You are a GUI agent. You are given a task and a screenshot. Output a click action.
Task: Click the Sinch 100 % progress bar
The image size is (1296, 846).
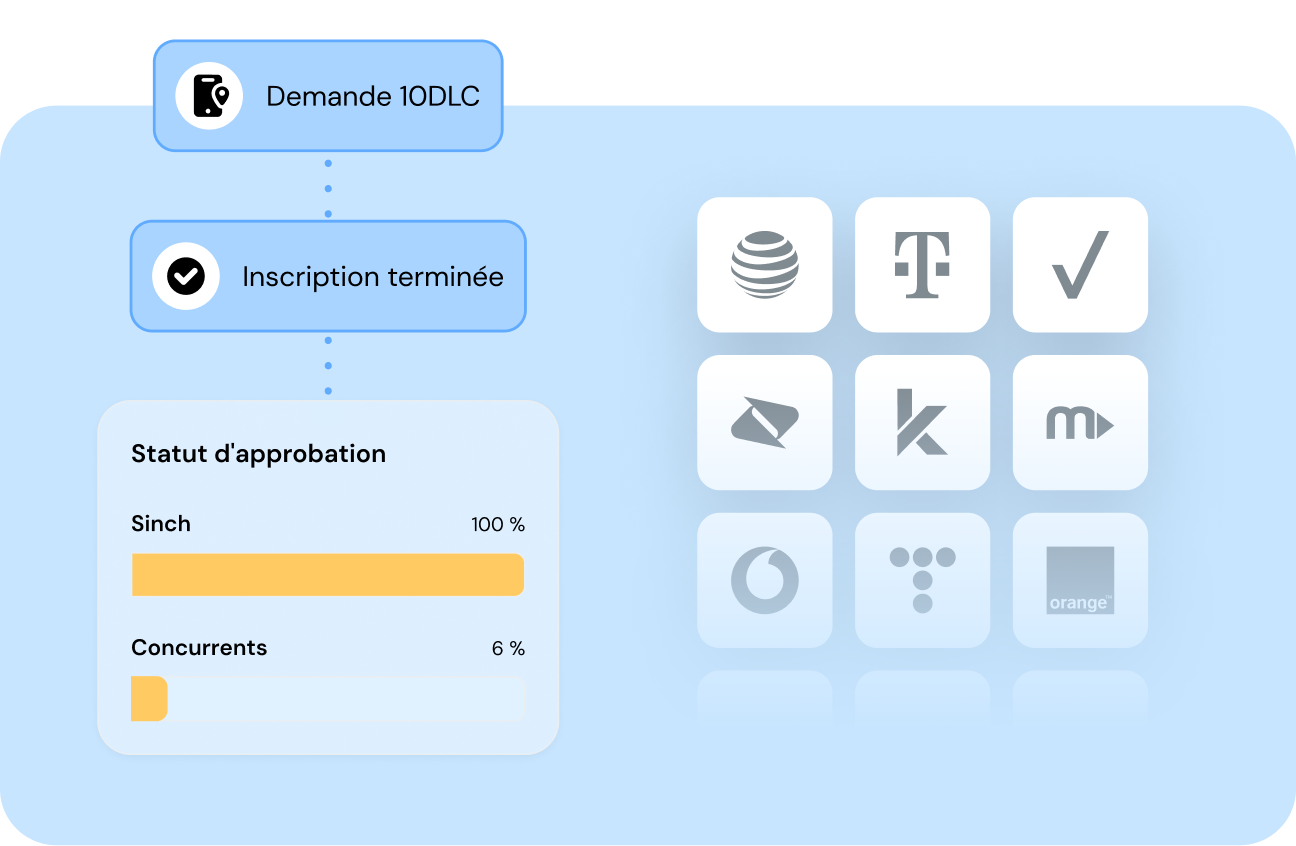(x=328, y=575)
